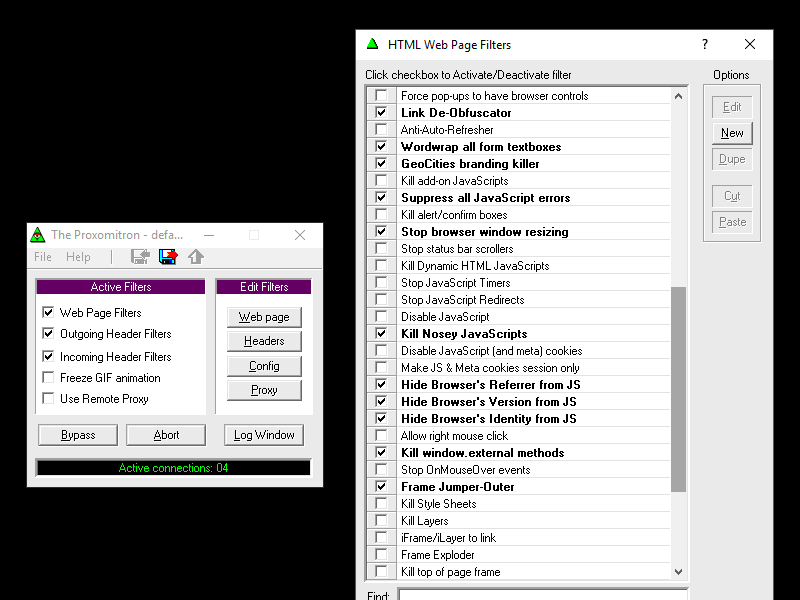The width and height of the screenshot is (800, 600).
Task: Click the New filter button
Action: (x=732, y=133)
